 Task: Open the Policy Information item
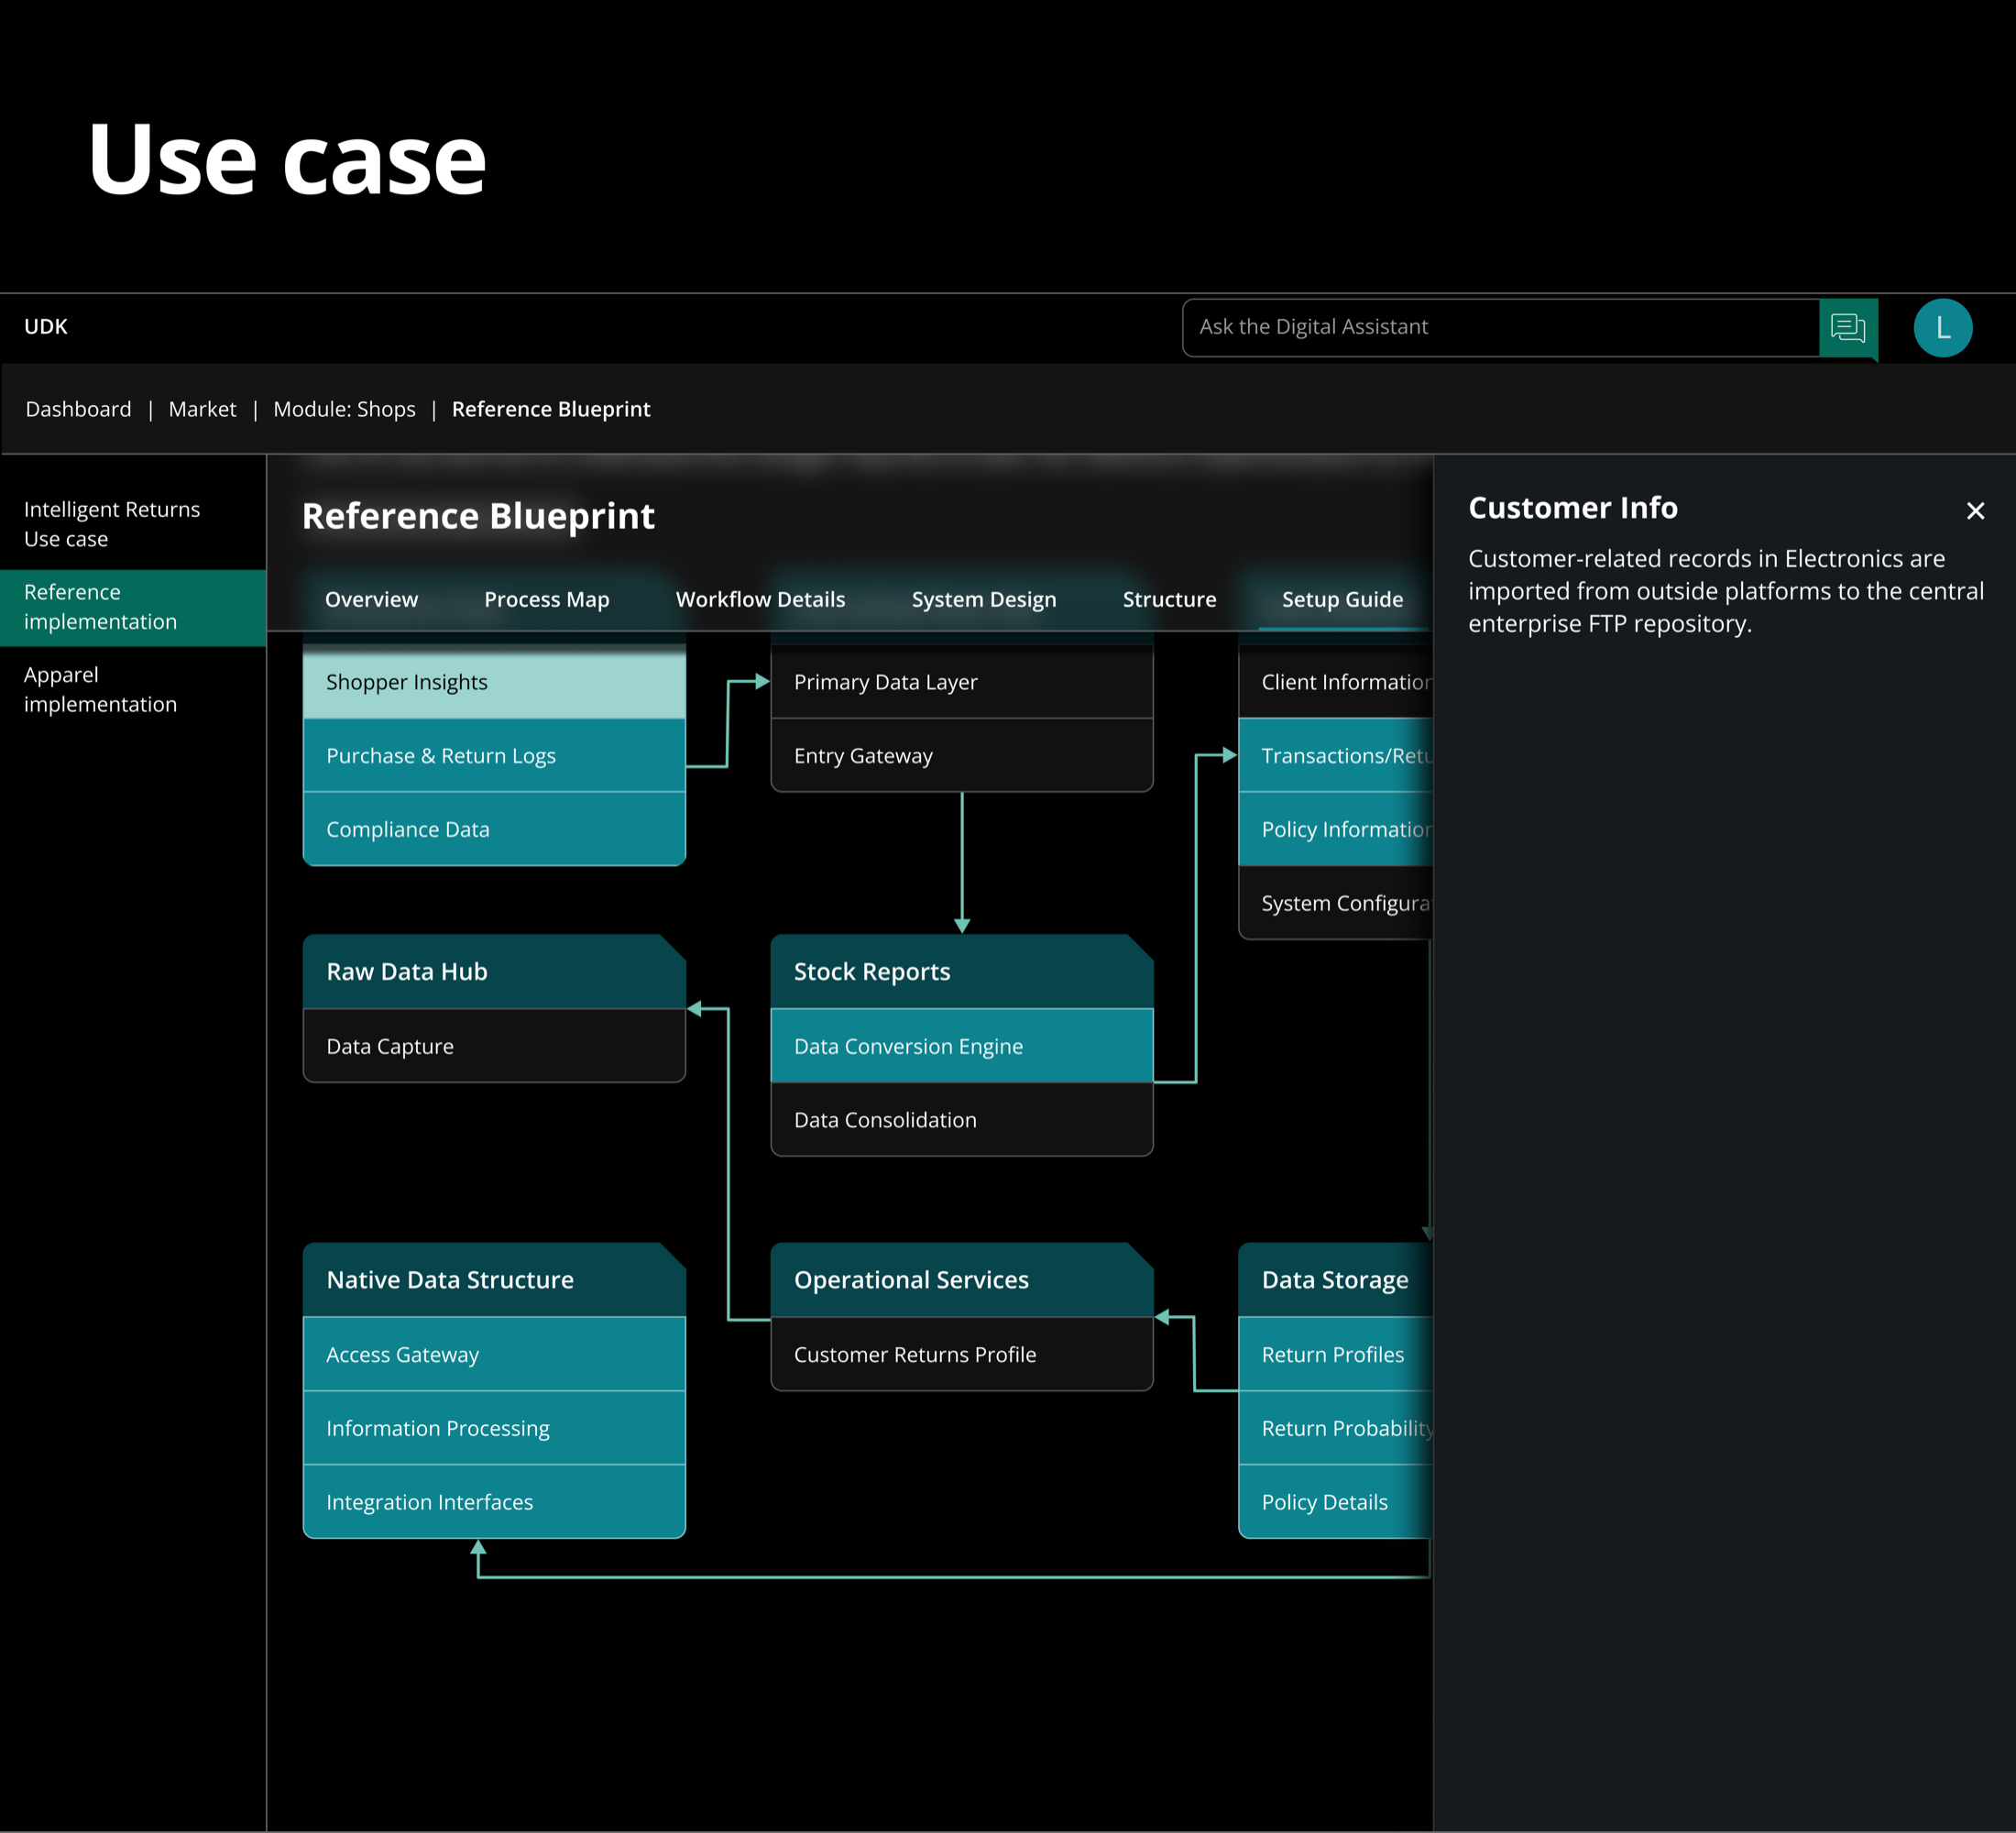pos(1336,830)
